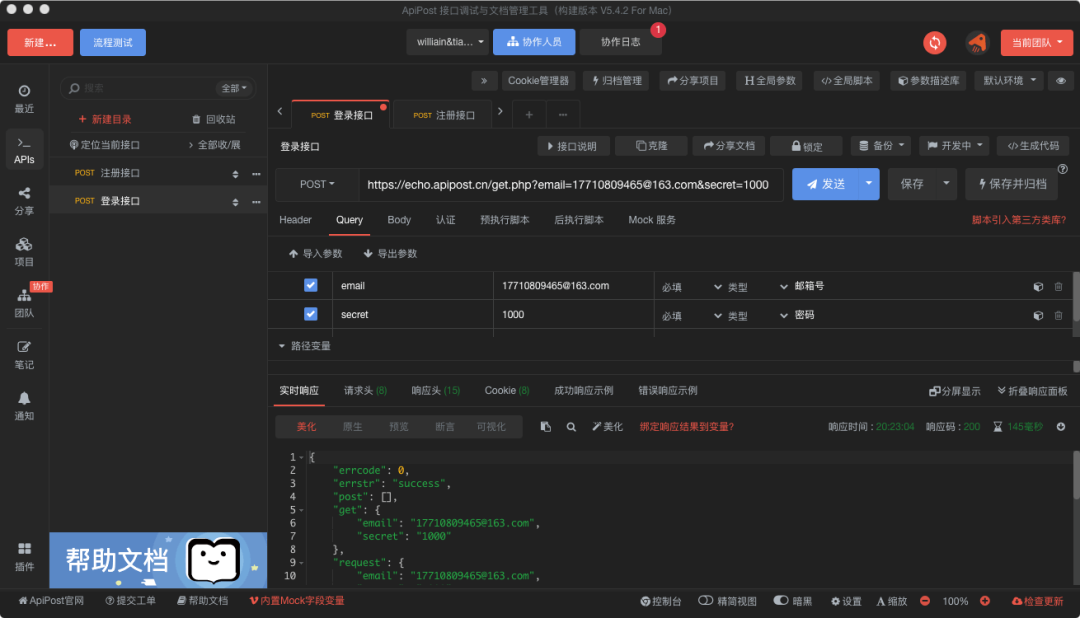Open the 预执行脚本 tab
This screenshot has height=618, width=1080.
click(x=505, y=220)
